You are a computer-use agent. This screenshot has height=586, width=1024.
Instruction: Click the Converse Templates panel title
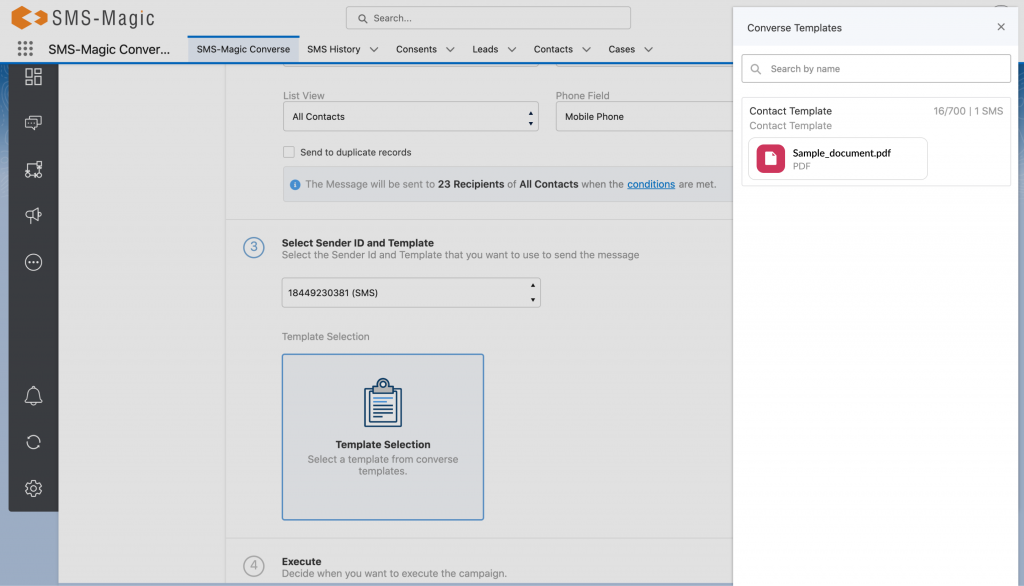794,27
